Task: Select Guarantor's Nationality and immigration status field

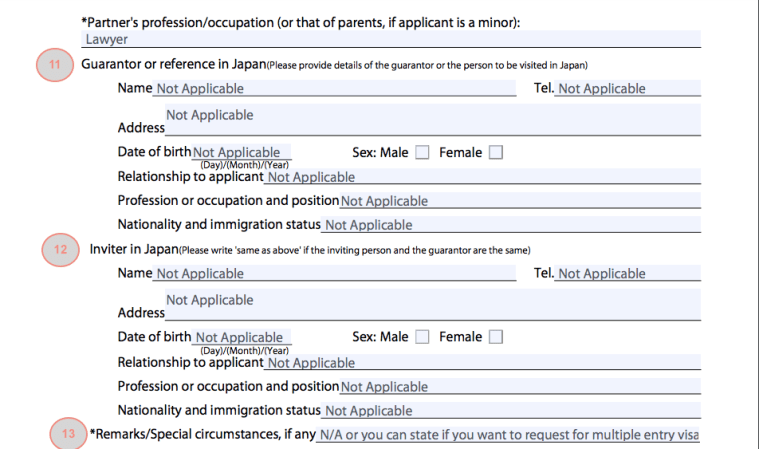Action: coord(510,225)
